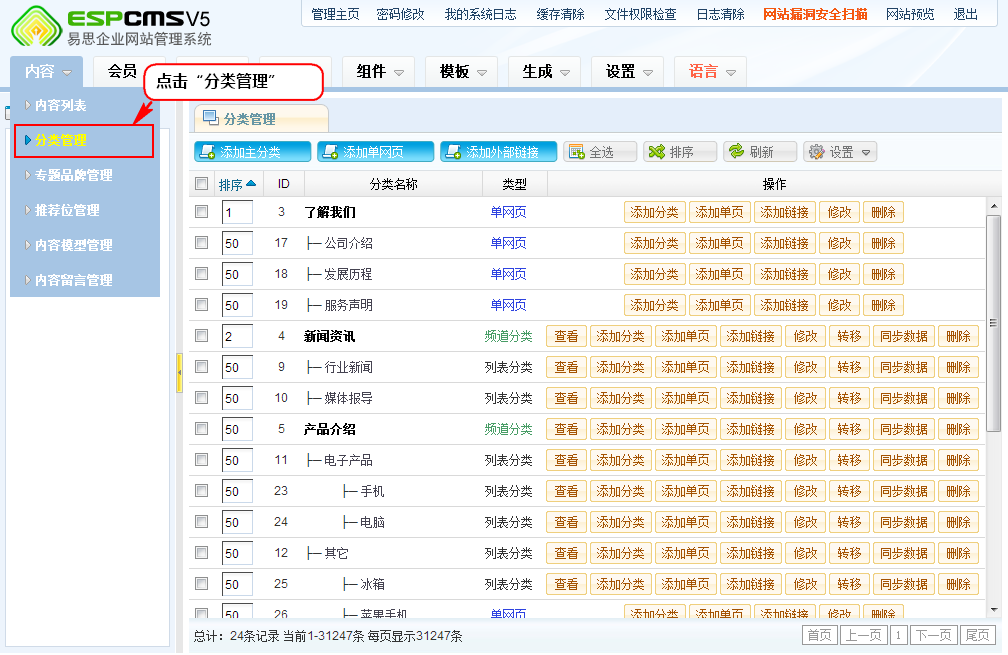Open the 内容 dropdown menu
Viewport: 1008px width, 655px height.
pos(47,71)
